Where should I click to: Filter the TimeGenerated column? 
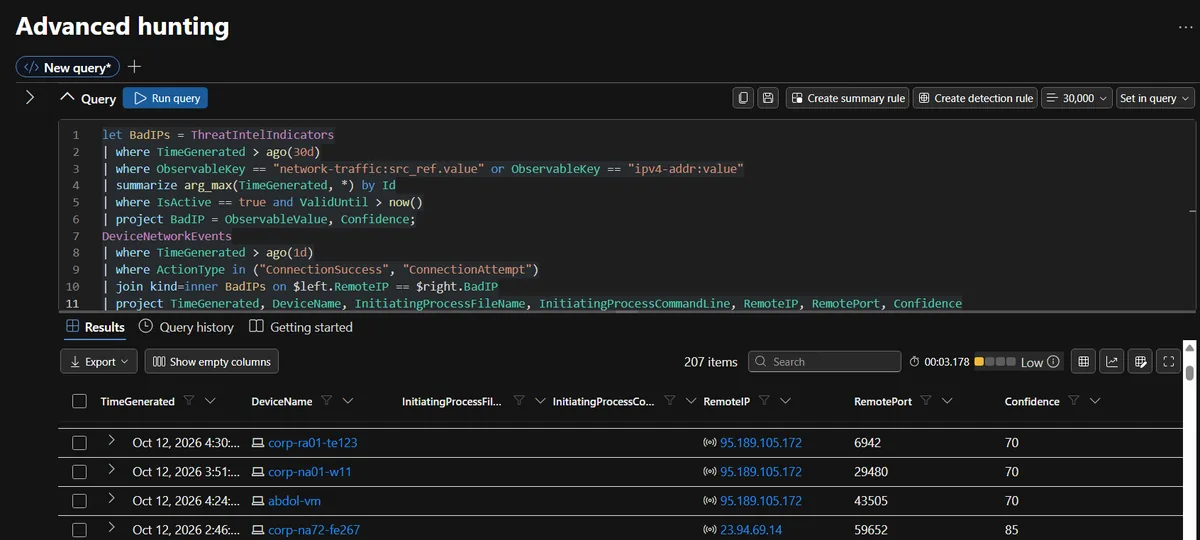pos(187,401)
